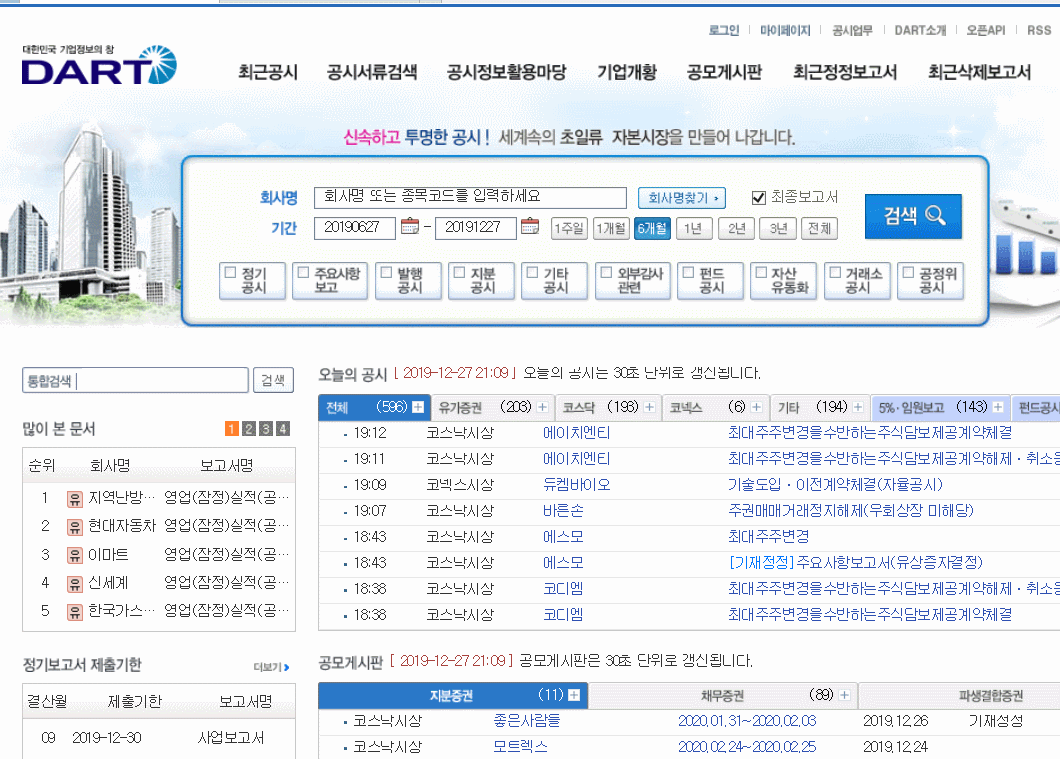Open the 오픈API link
This screenshot has height=759, width=1060.
[986, 30]
